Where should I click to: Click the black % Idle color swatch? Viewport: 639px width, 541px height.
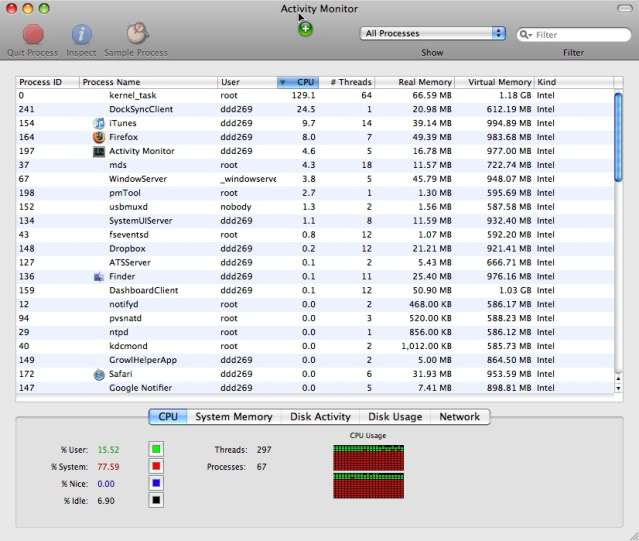coord(156,500)
